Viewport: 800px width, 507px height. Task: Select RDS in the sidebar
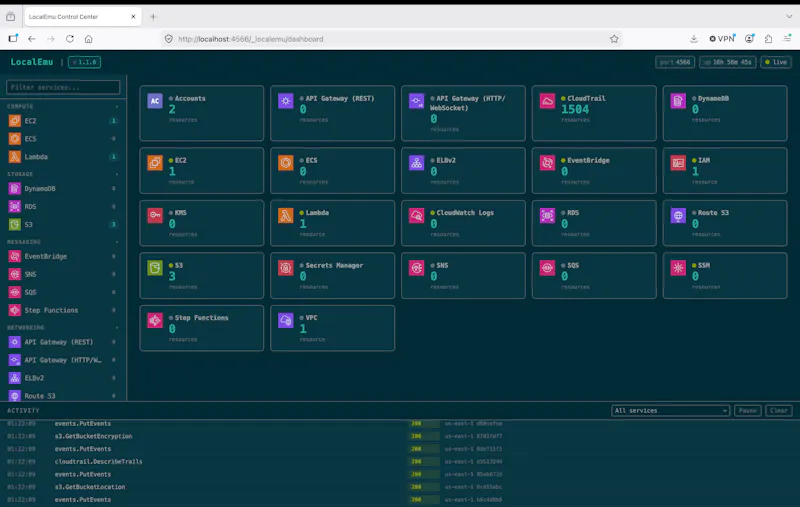point(62,207)
